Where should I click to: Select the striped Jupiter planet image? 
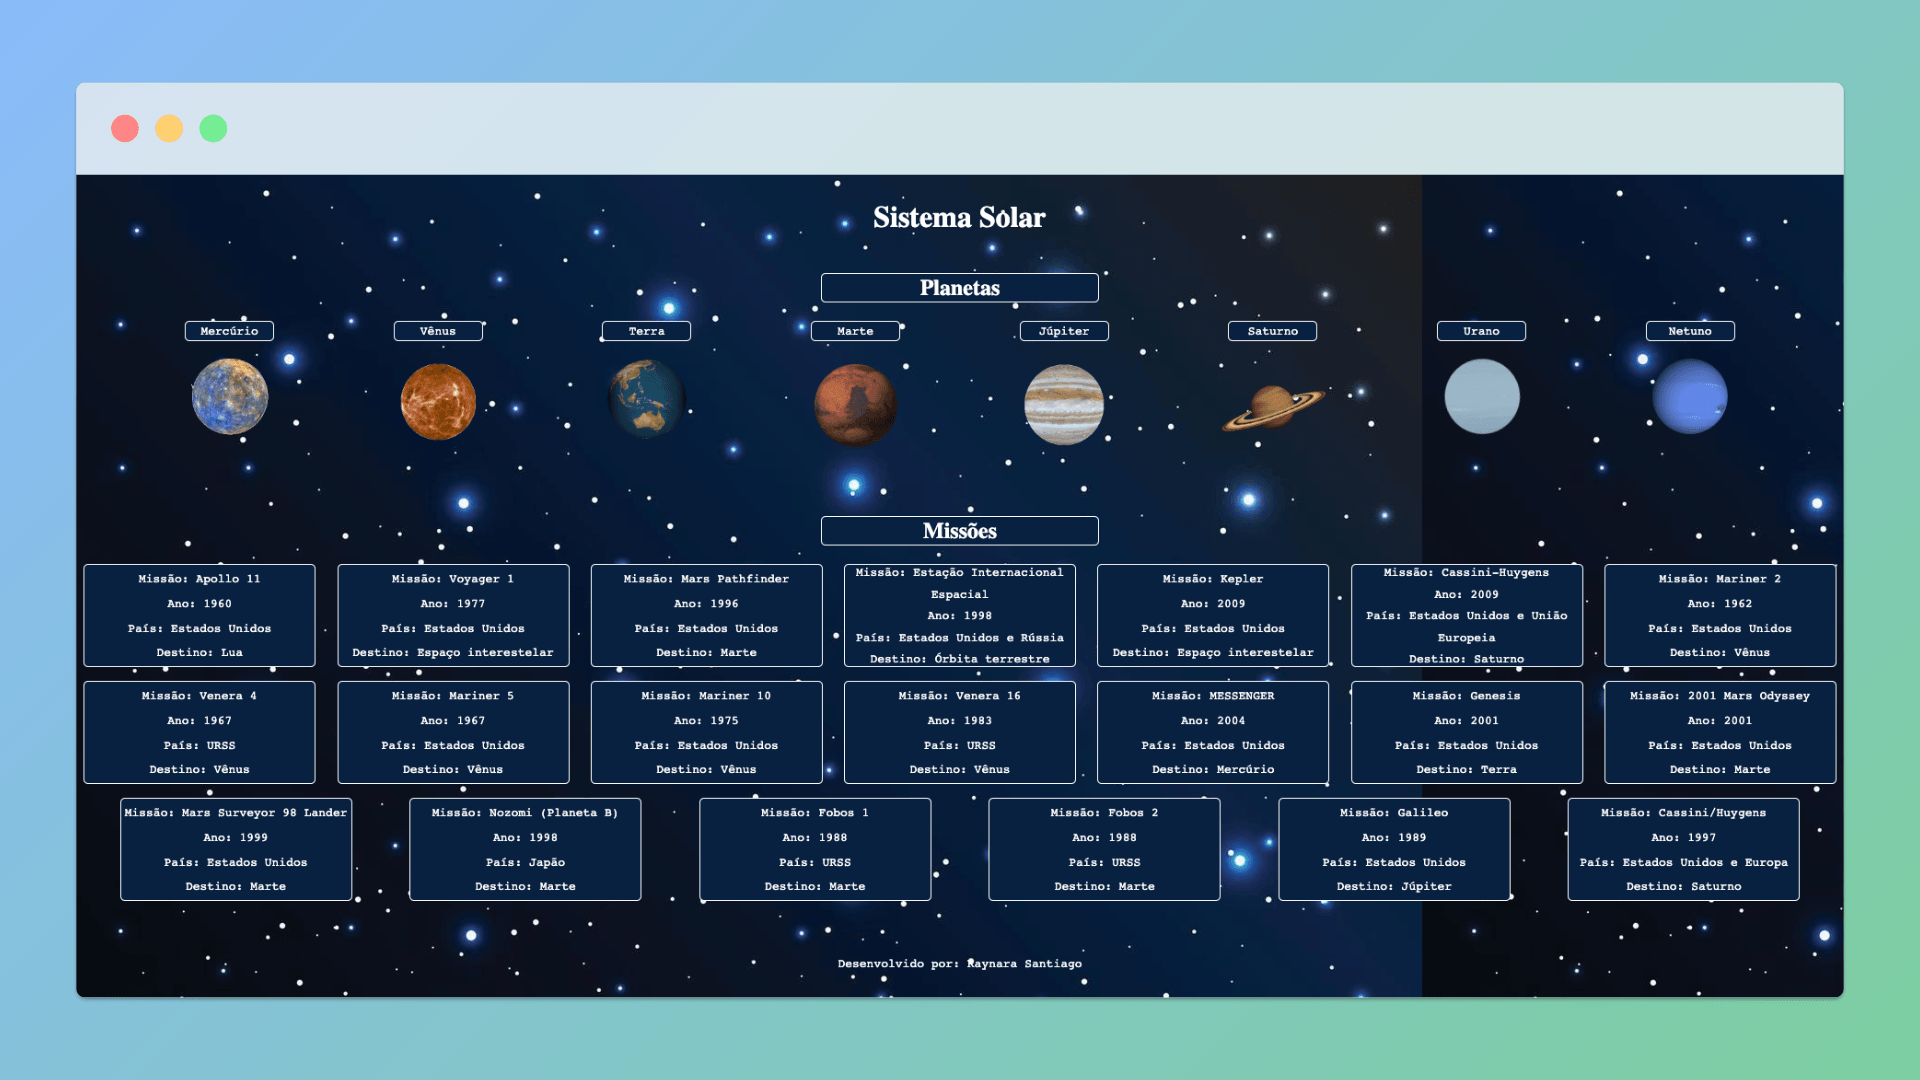(x=1064, y=404)
